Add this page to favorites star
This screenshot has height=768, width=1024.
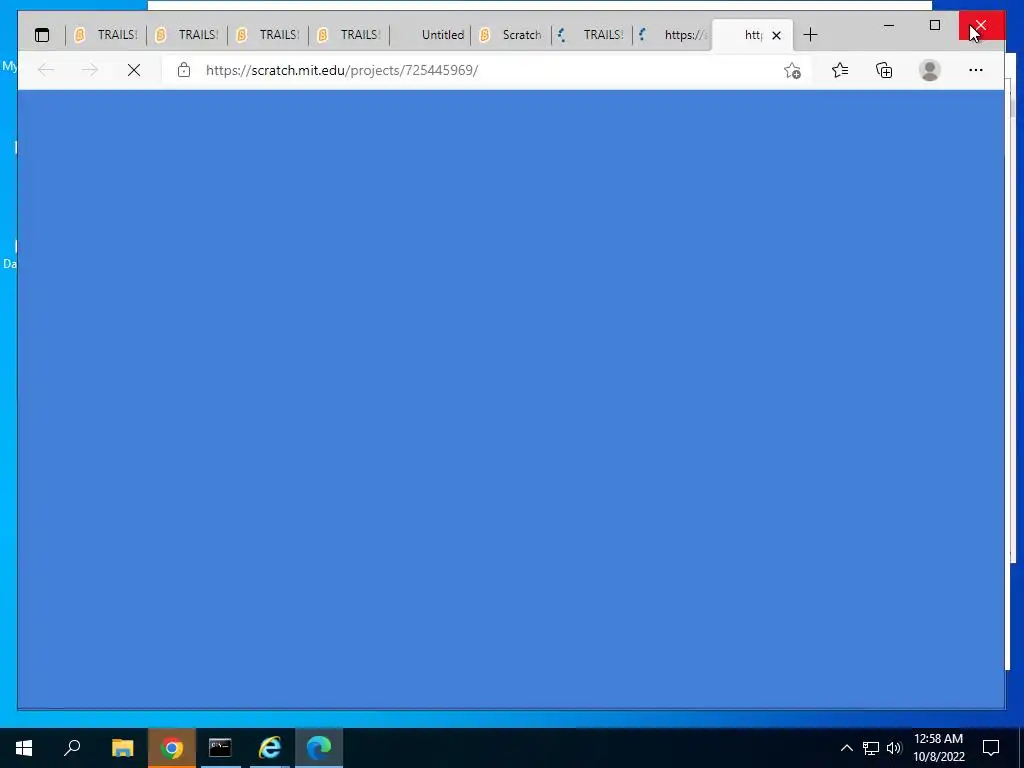click(x=792, y=71)
